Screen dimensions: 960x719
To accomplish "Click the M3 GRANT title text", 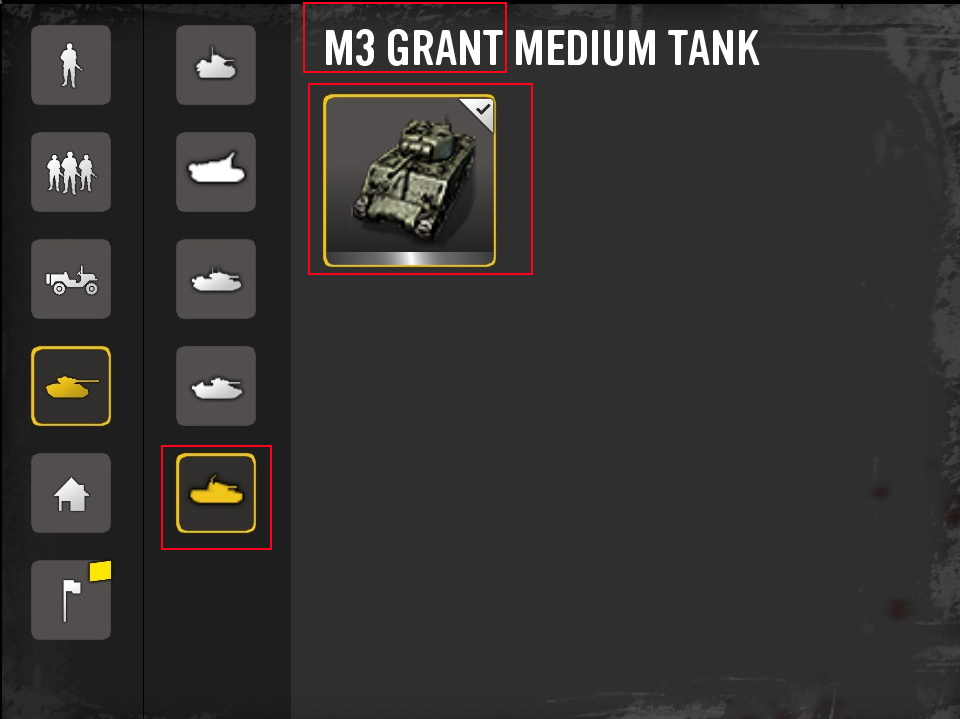I will (x=414, y=48).
